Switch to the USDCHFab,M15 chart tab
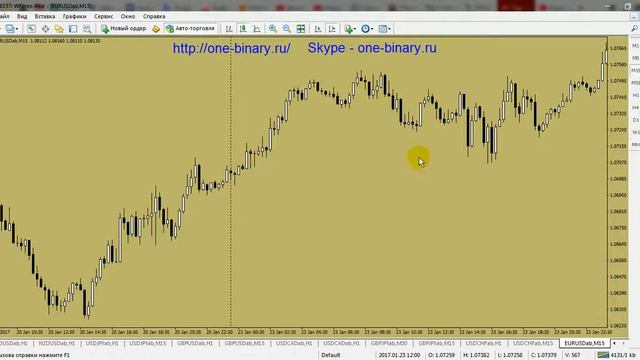 [x=533, y=344]
